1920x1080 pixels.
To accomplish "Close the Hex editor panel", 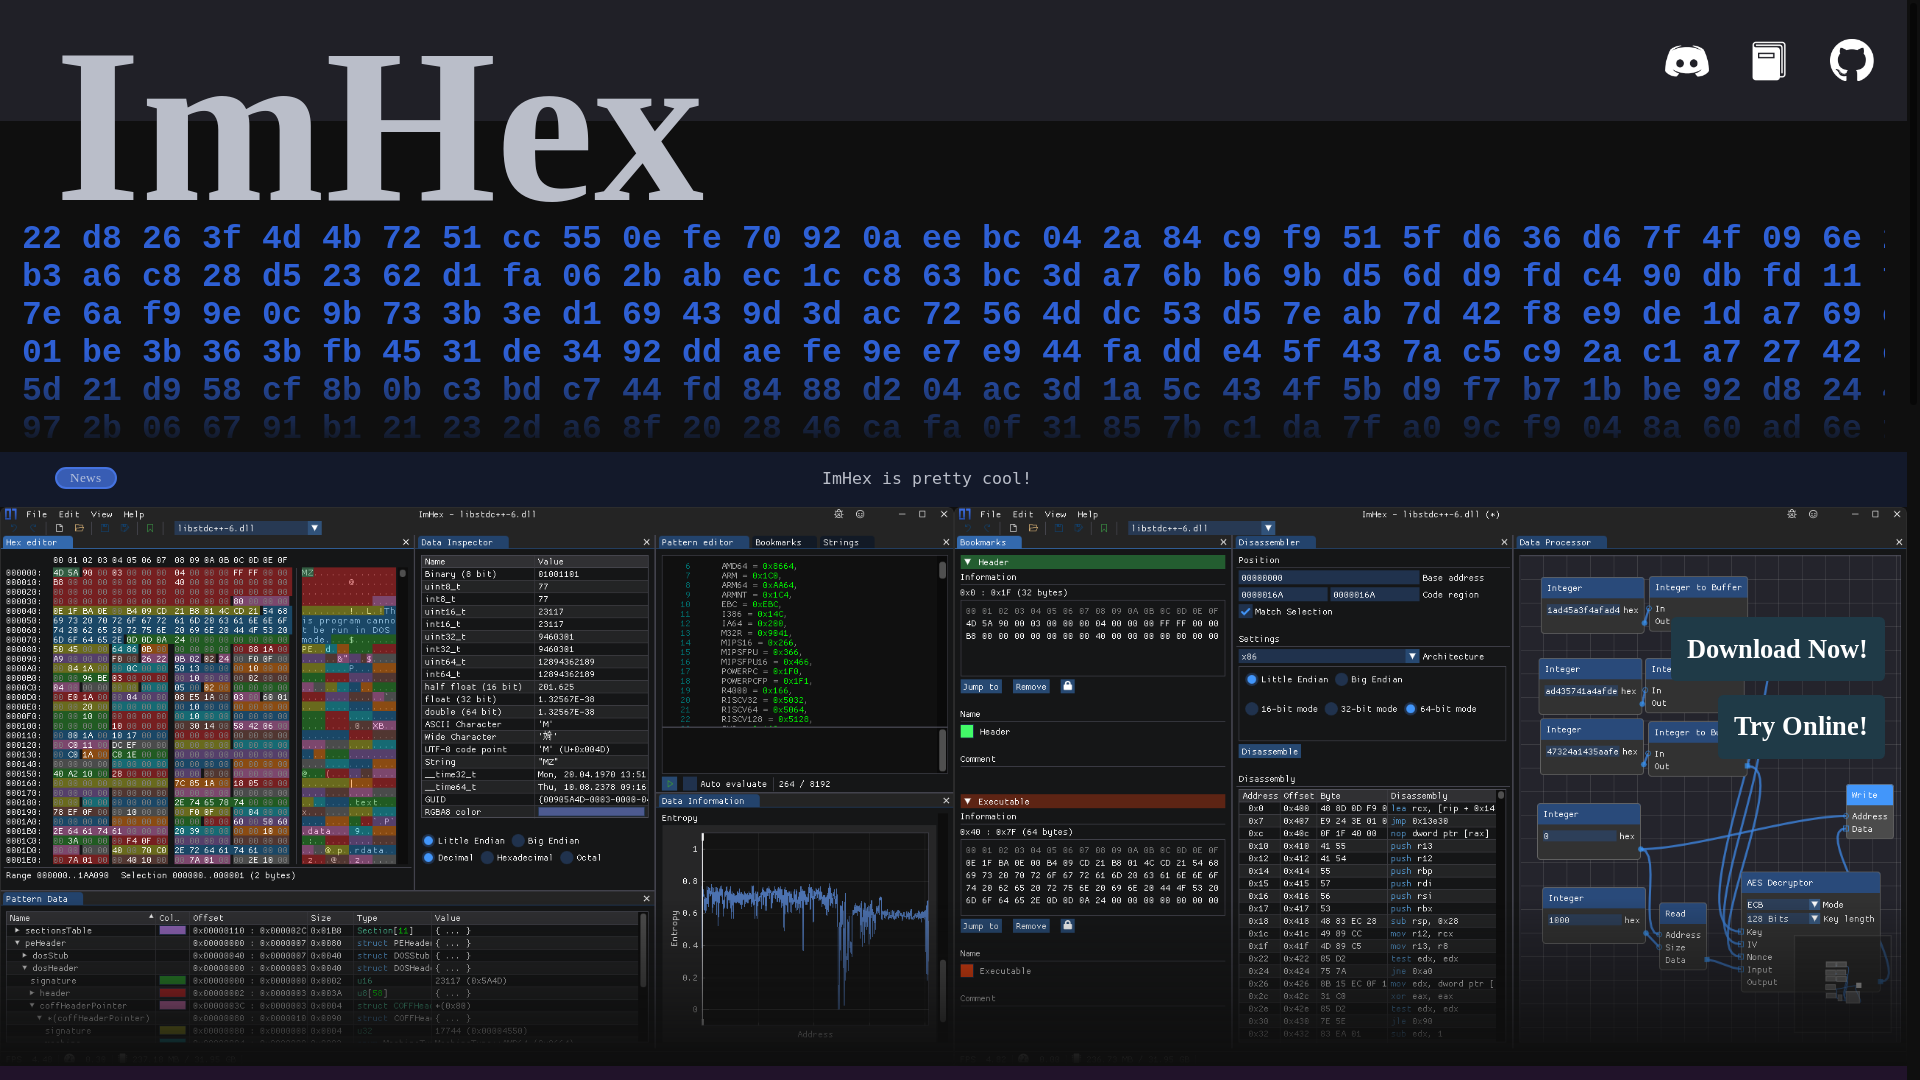I will tap(406, 542).
